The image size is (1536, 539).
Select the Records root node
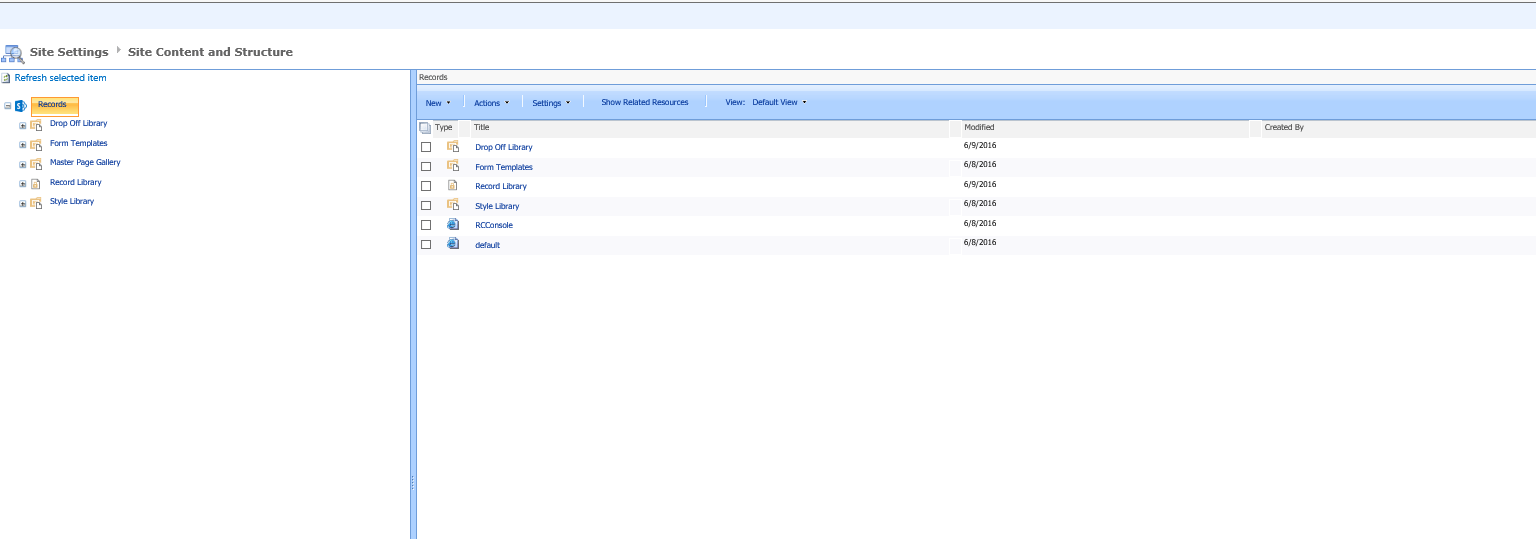click(54, 105)
